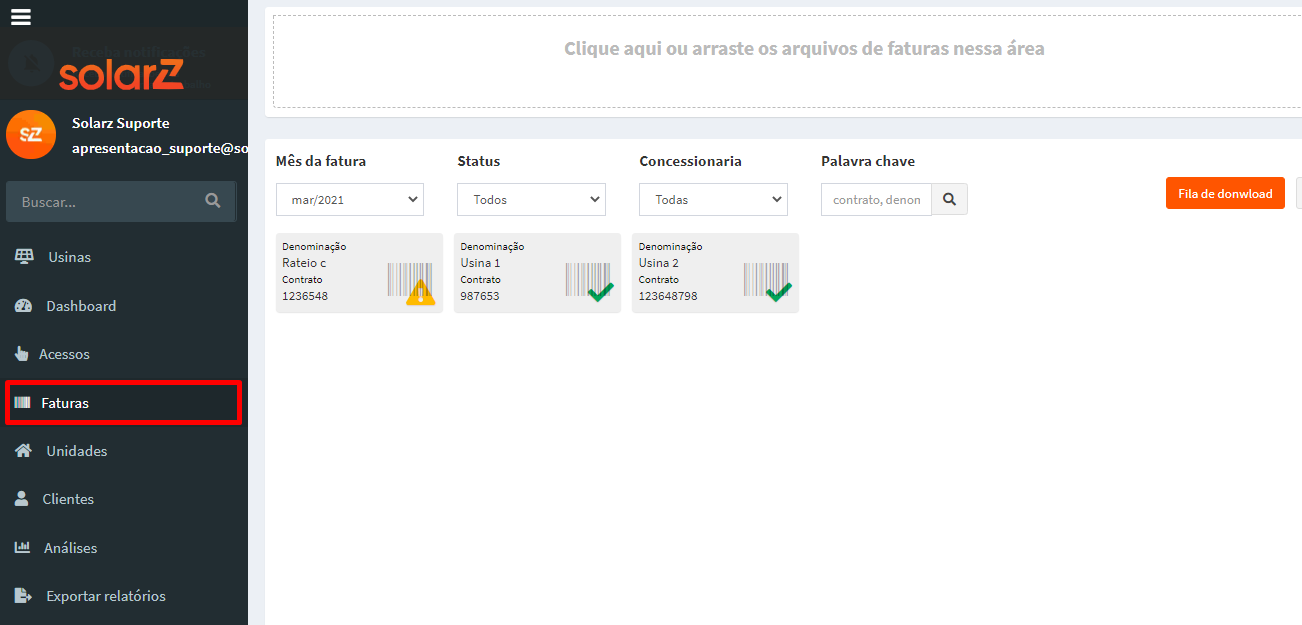The image size is (1302, 625).
Task: Navigate to Clientes section
Action: pos(68,499)
